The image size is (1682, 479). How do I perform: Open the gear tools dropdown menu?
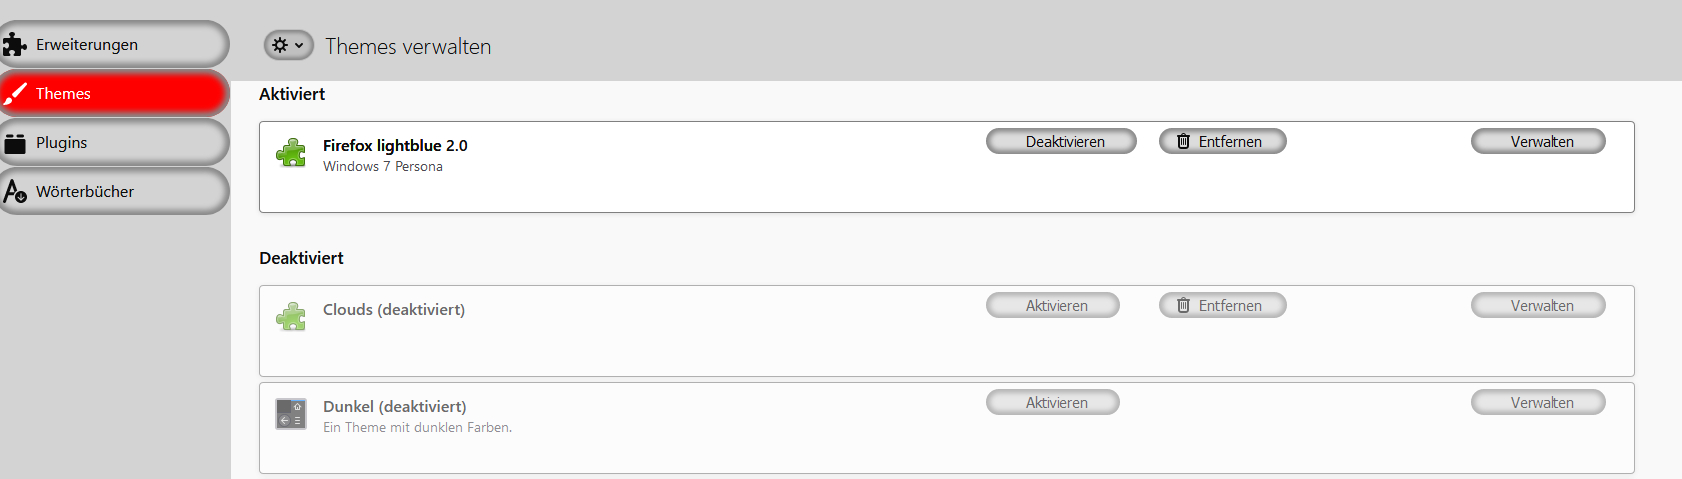coord(288,45)
